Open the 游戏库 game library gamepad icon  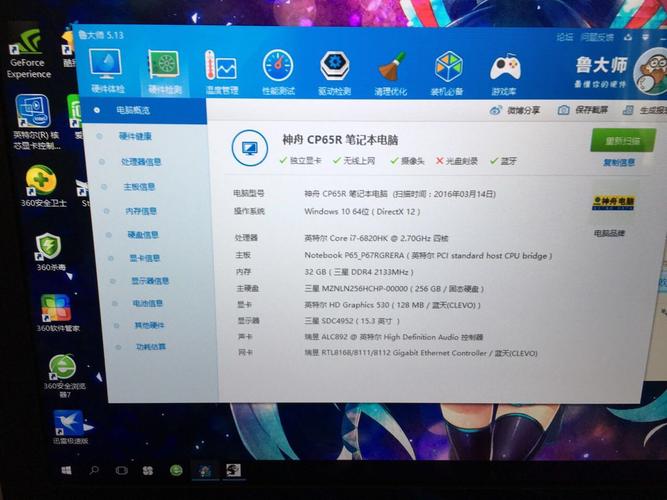pyautogui.click(x=505, y=73)
